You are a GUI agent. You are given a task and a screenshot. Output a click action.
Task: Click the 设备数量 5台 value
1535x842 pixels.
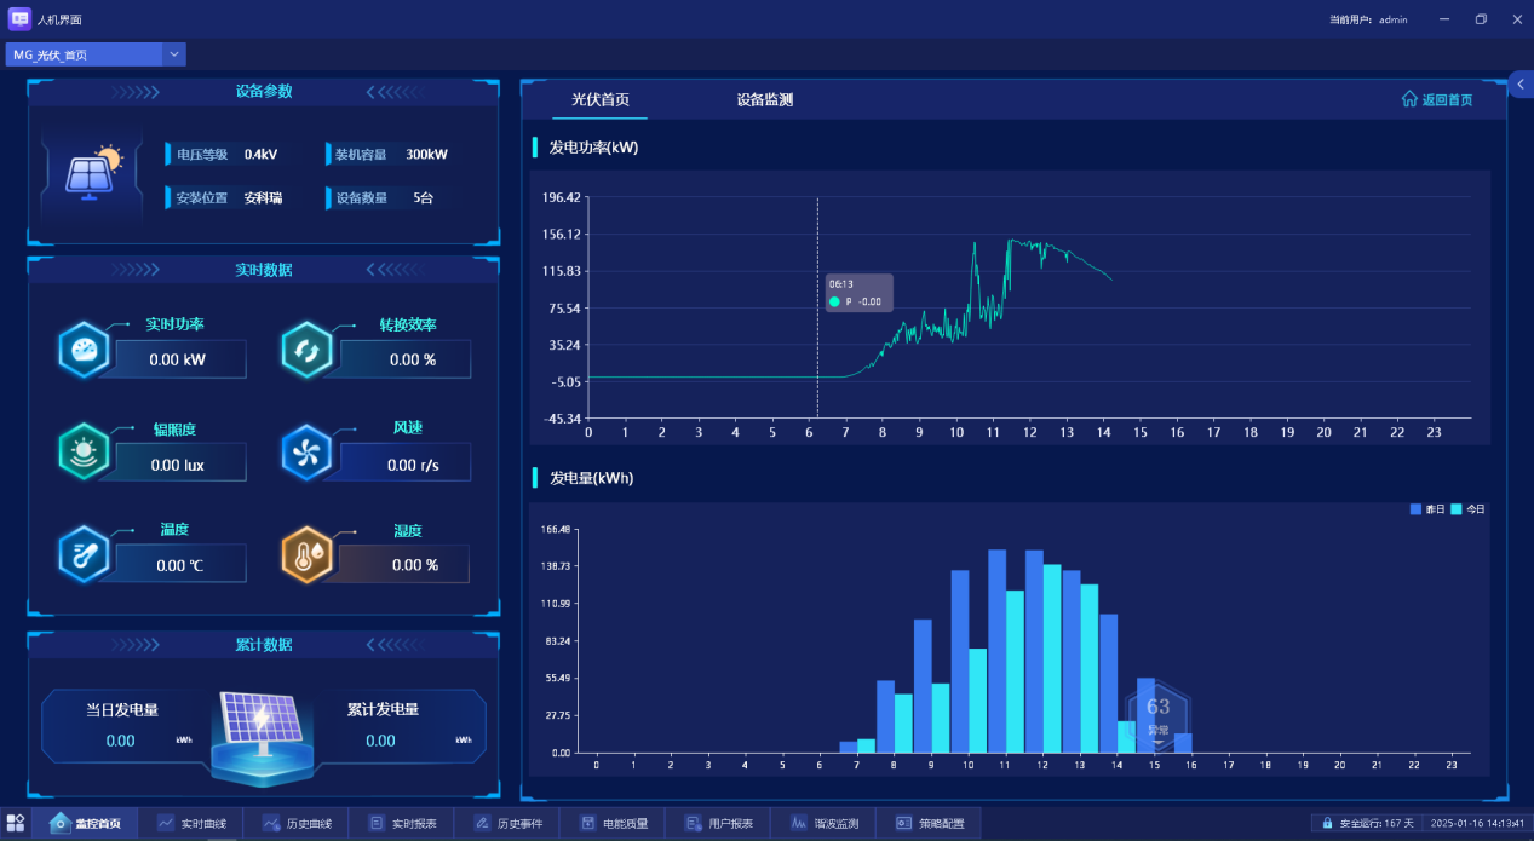coord(423,198)
